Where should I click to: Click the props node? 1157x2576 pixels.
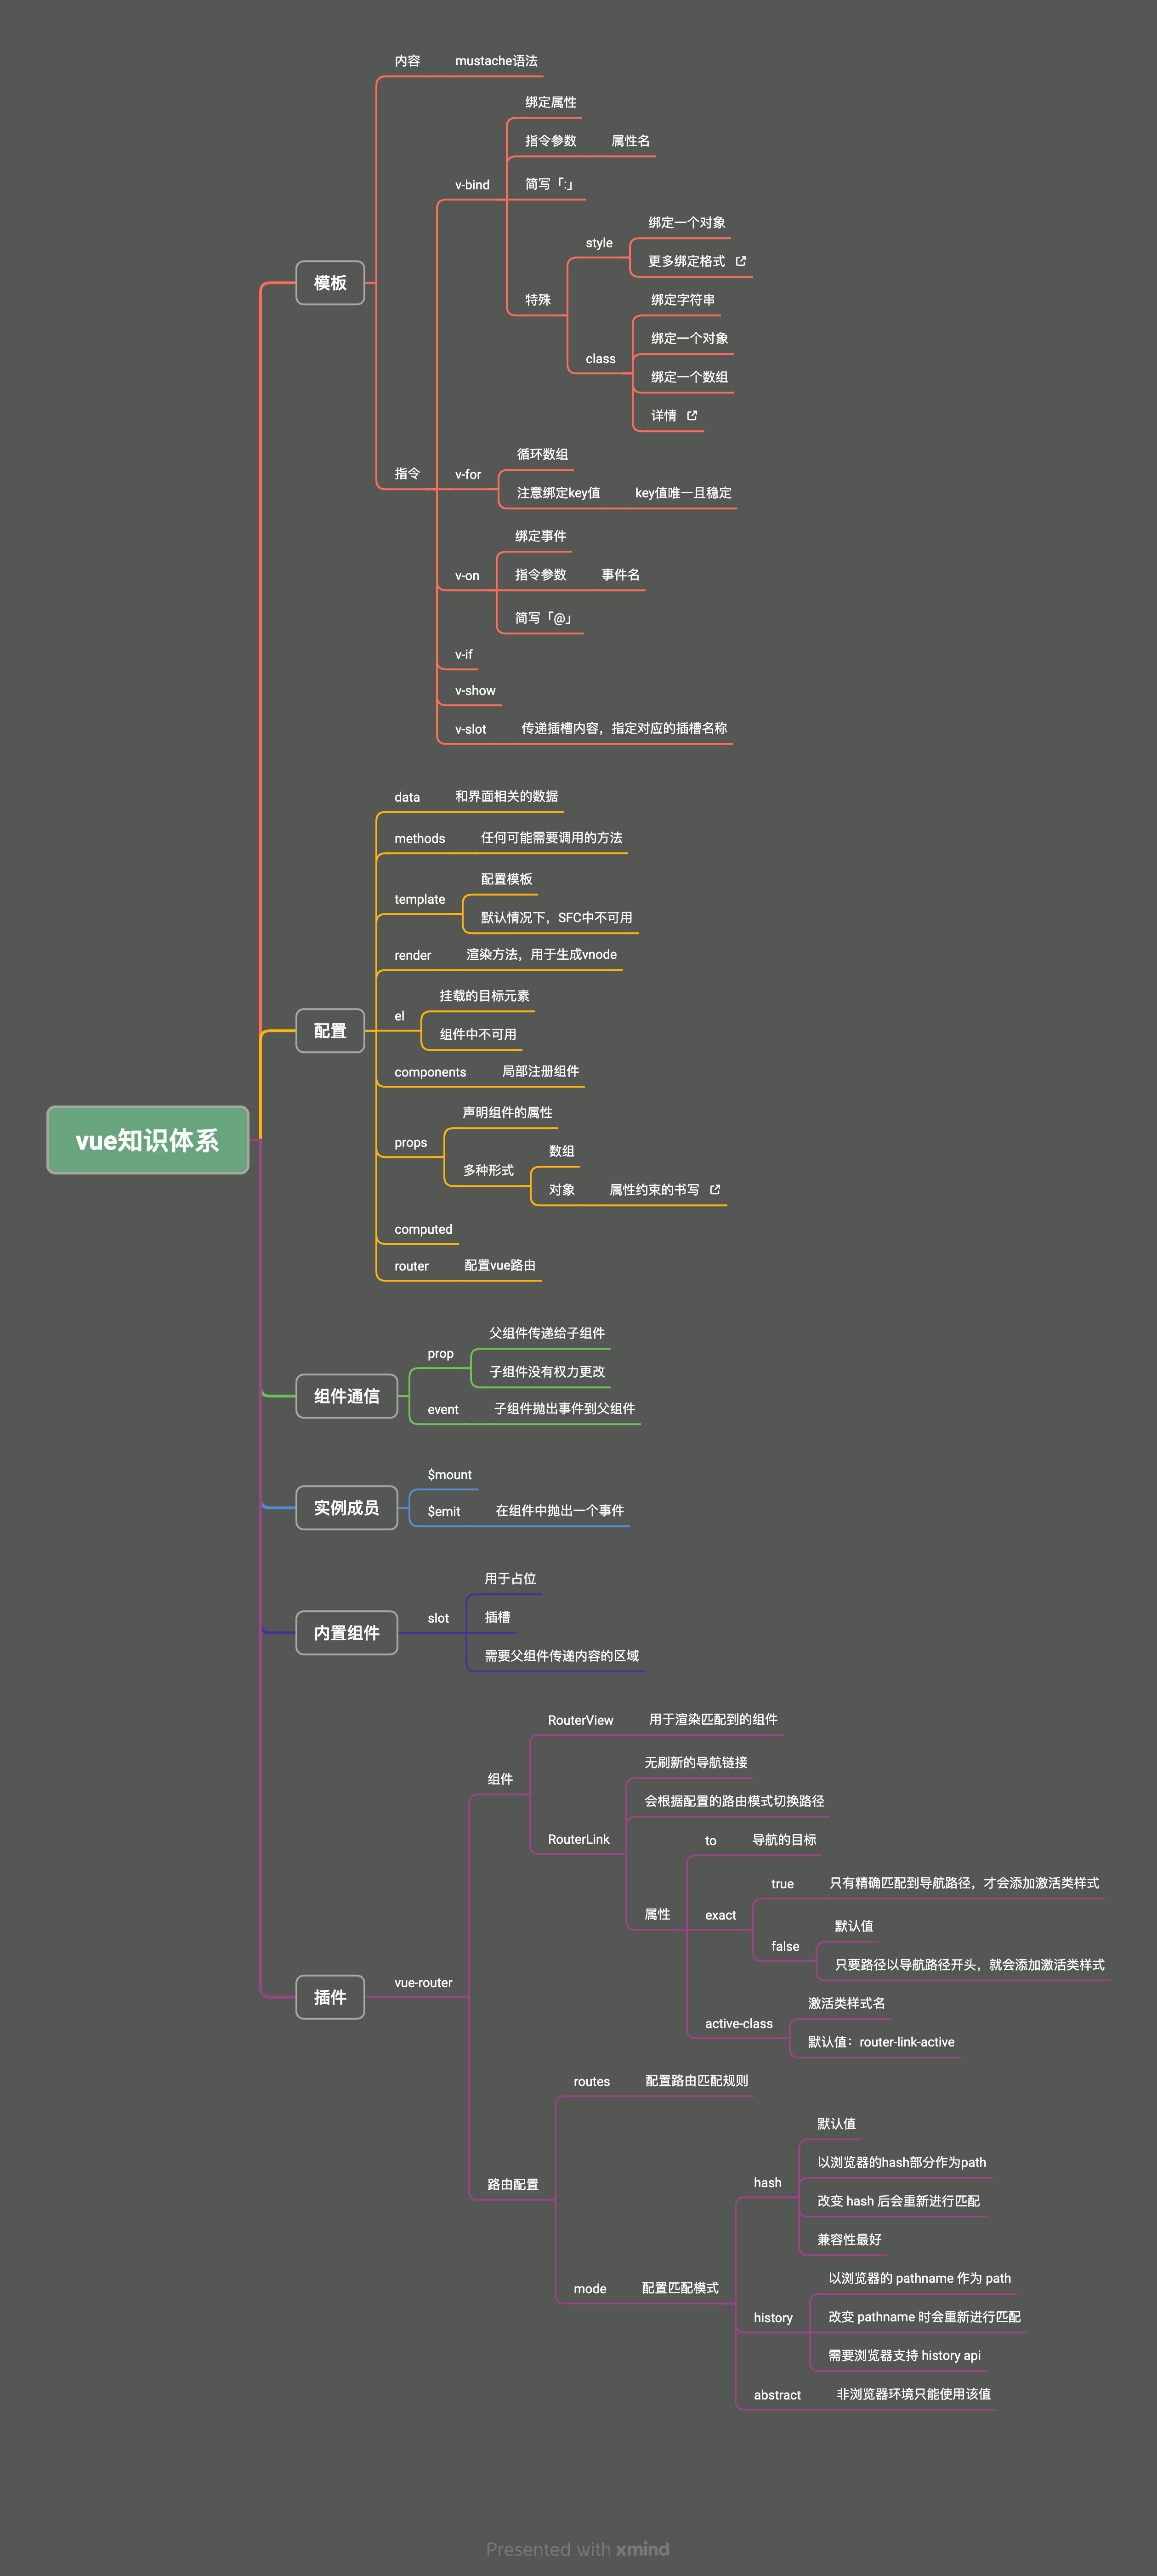coord(411,1143)
